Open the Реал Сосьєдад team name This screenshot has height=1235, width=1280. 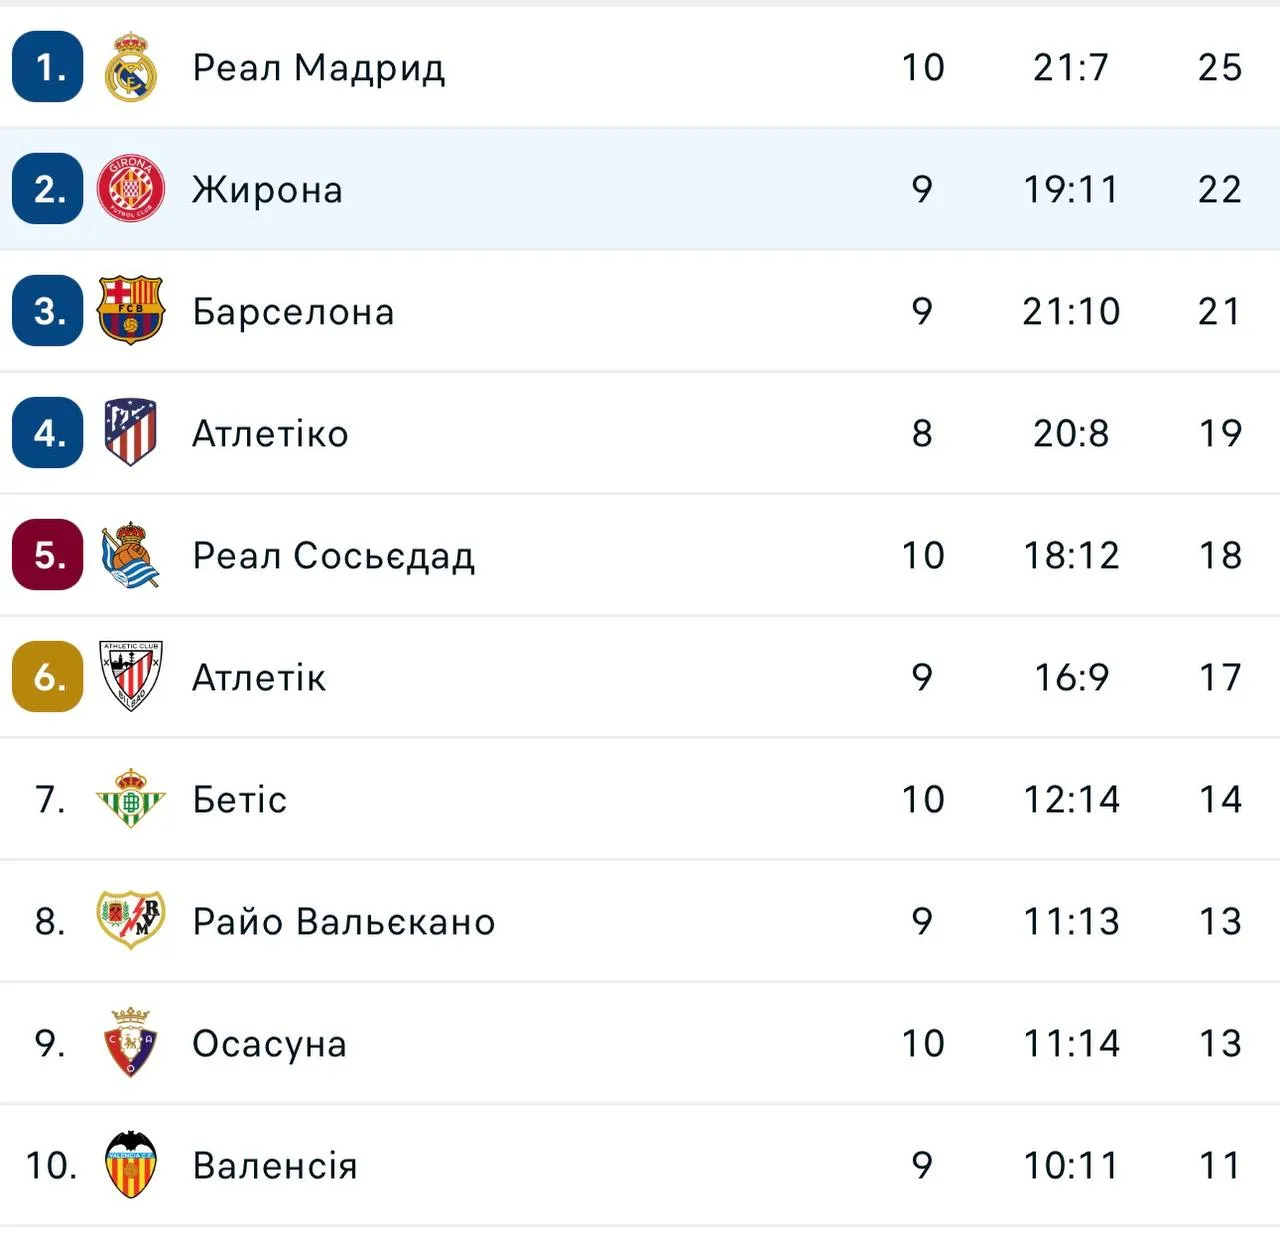click(x=333, y=556)
